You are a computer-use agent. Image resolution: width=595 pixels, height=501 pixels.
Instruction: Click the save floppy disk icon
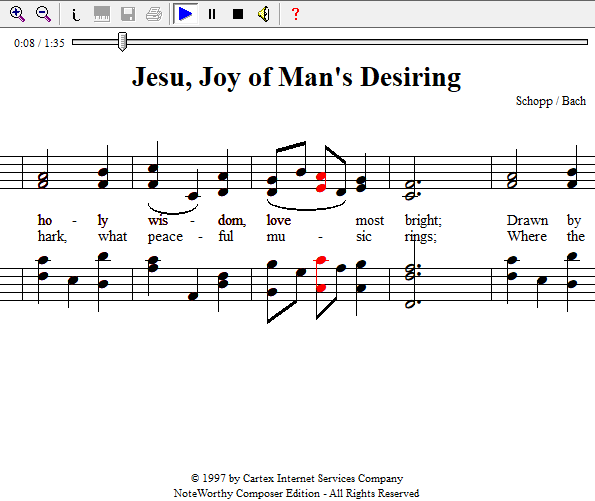coord(128,14)
